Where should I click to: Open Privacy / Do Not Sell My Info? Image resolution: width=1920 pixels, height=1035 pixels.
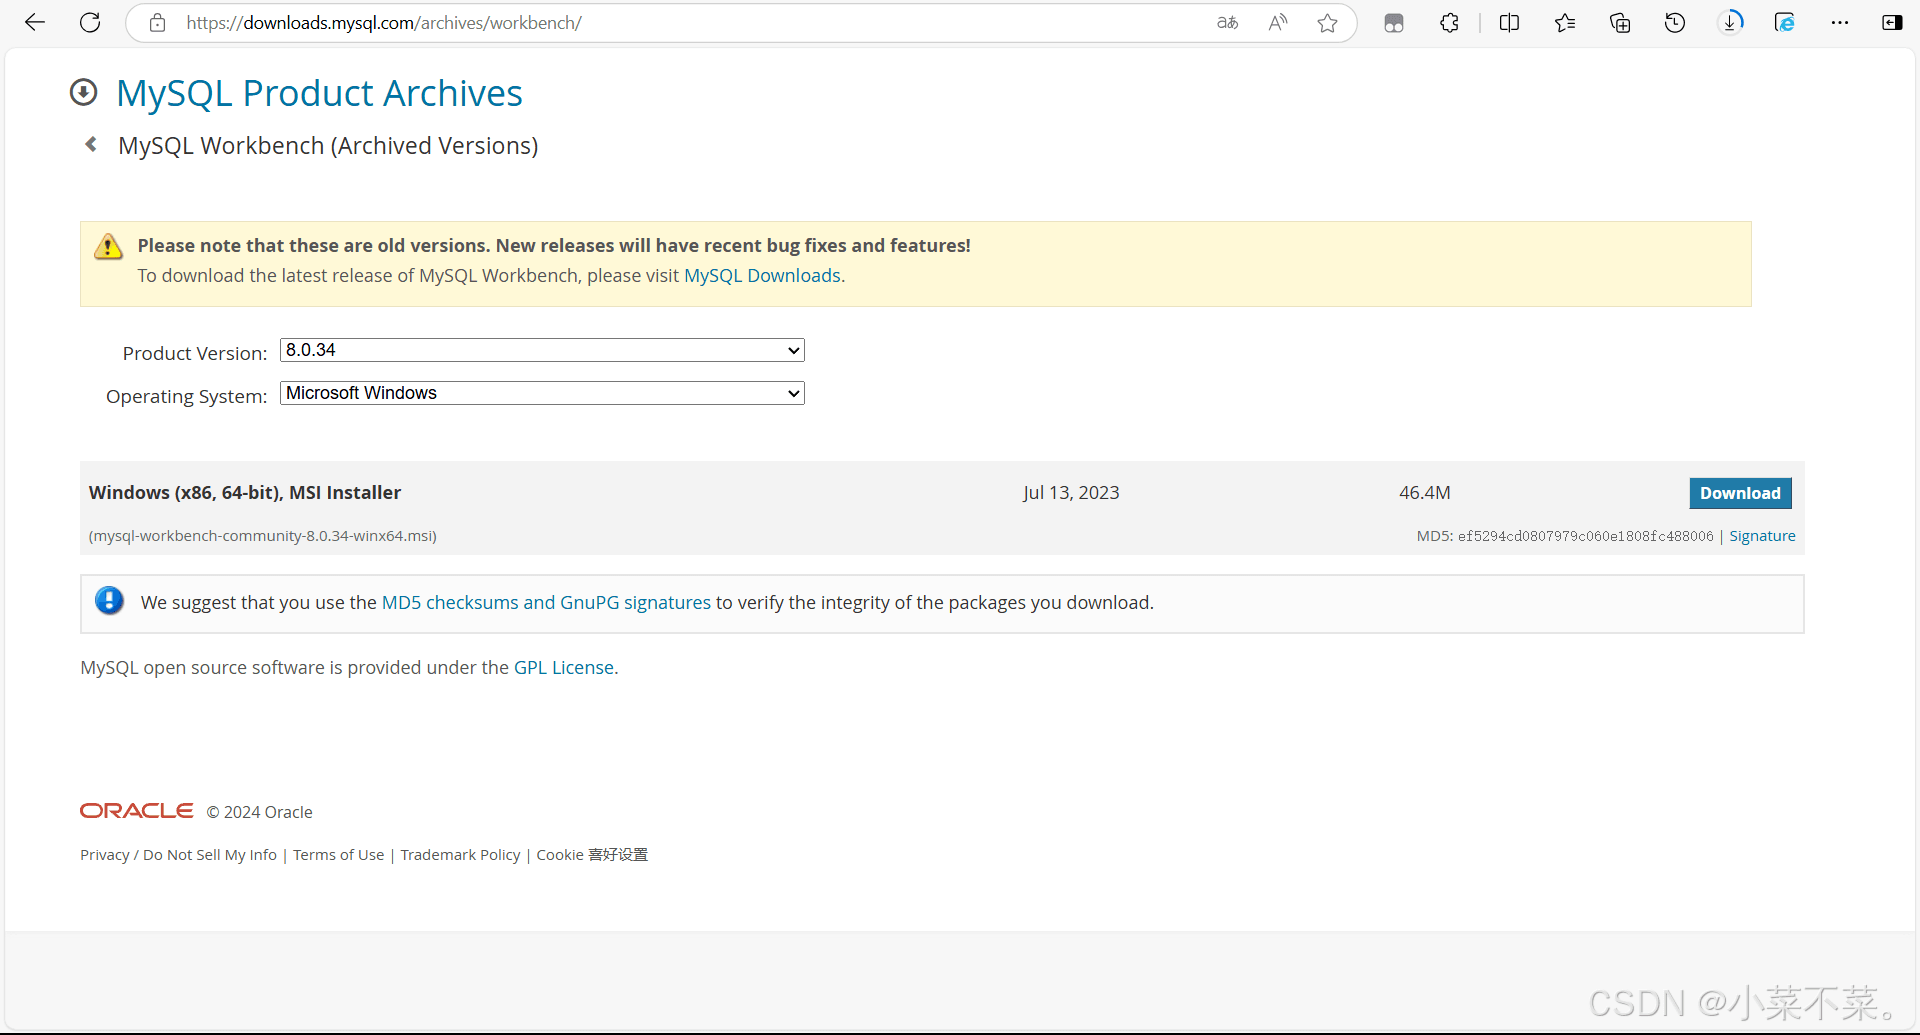click(178, 855)
